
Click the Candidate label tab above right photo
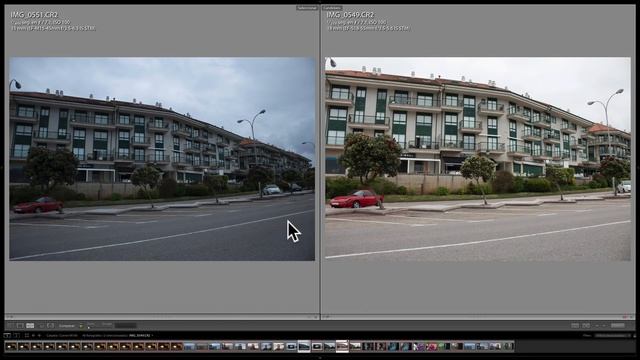tap(332, 8)
